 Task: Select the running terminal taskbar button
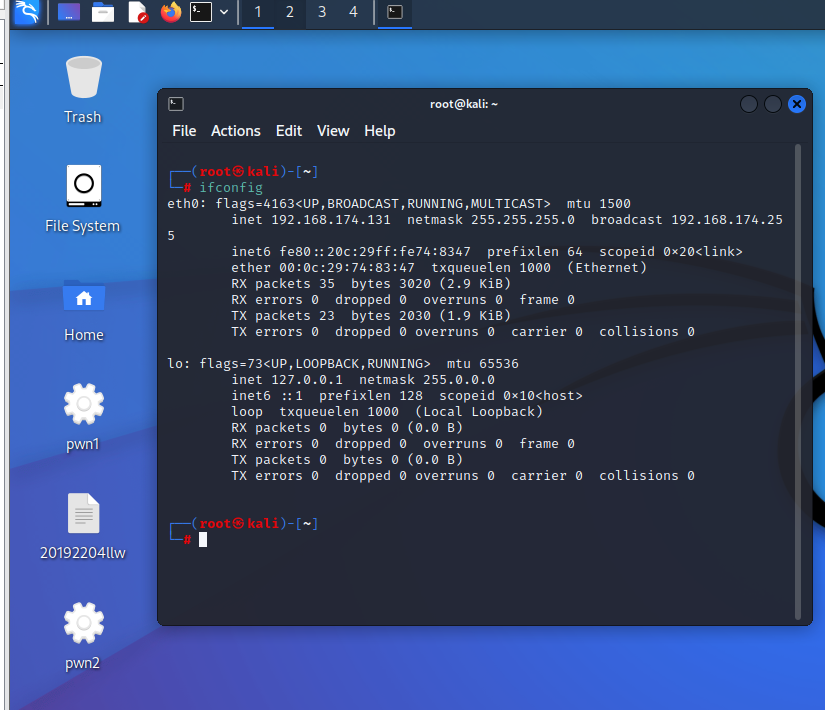point(395,12)
